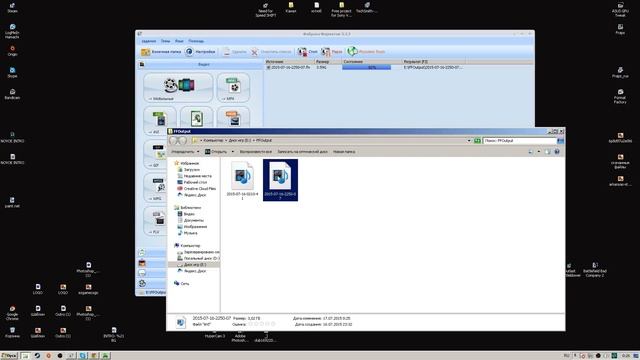The height and width of the screenshot is (360, 640).
Task: Click the Source column header in task list
Action: click(289, 62)
